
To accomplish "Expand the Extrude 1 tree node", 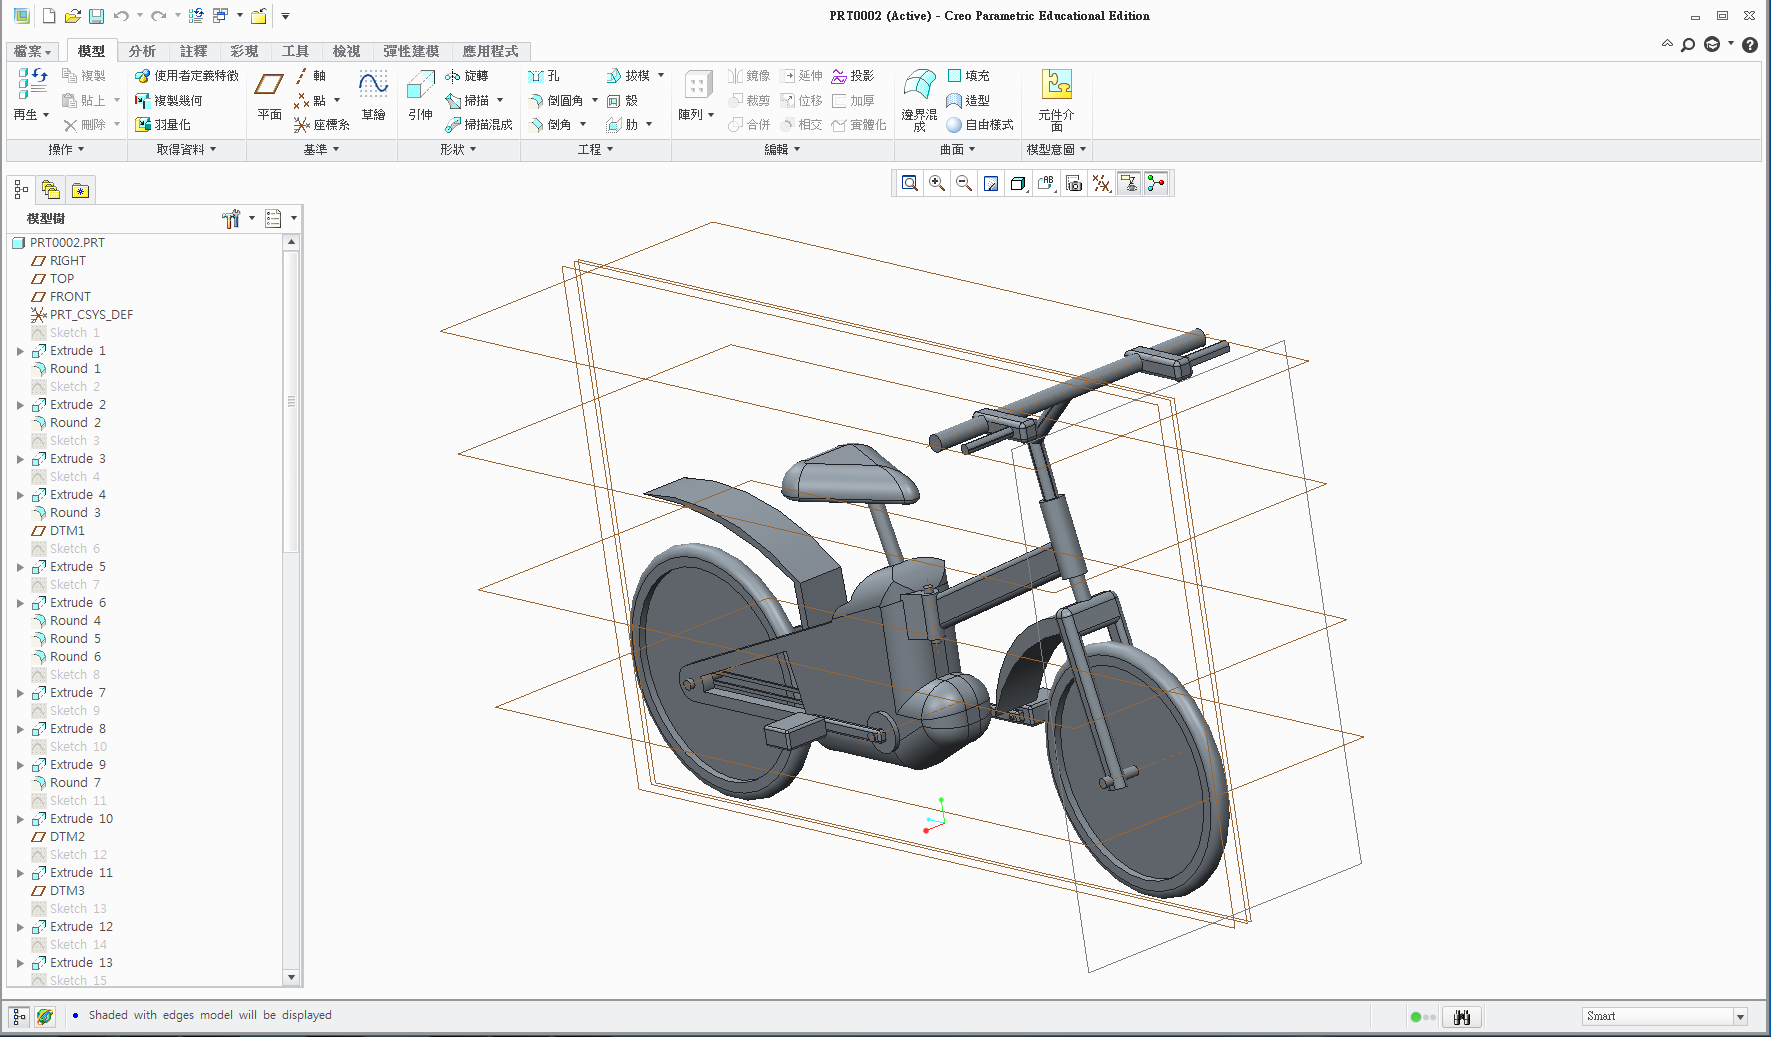I will [x=20, y=351].
